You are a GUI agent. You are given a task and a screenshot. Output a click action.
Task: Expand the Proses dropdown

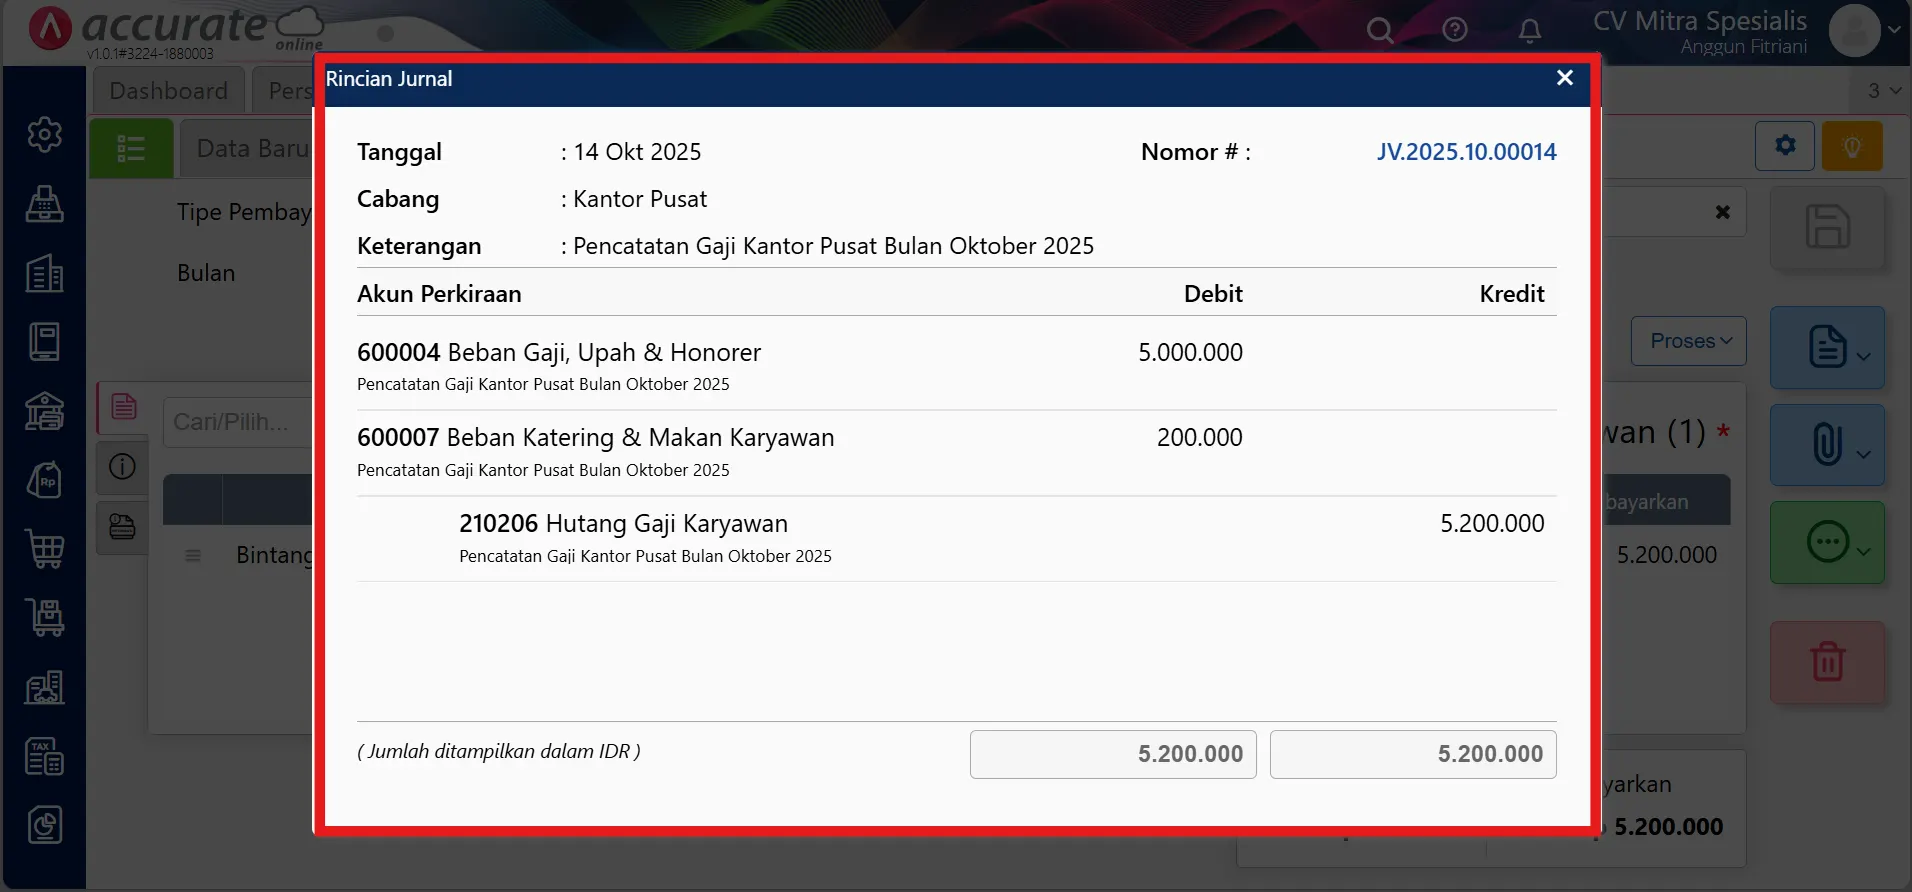coord(1689,341)
